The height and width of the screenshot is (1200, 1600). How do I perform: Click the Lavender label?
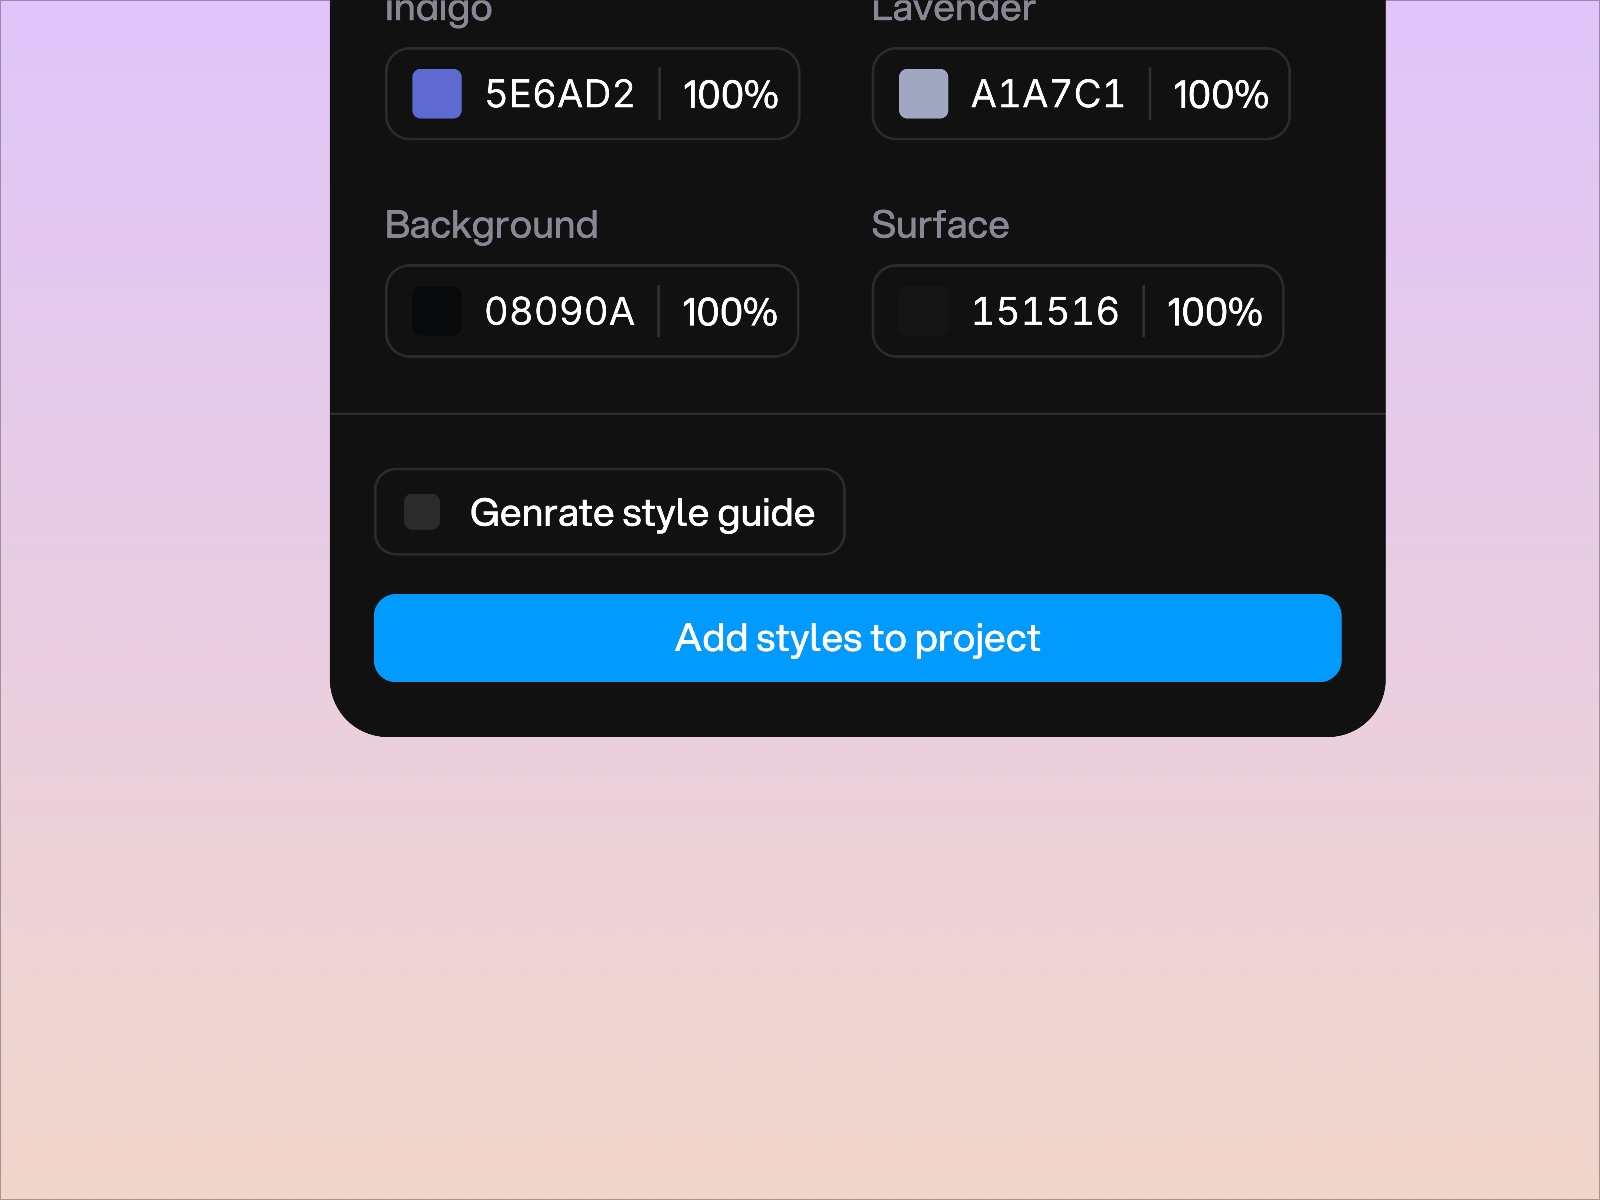coord(952,10)
